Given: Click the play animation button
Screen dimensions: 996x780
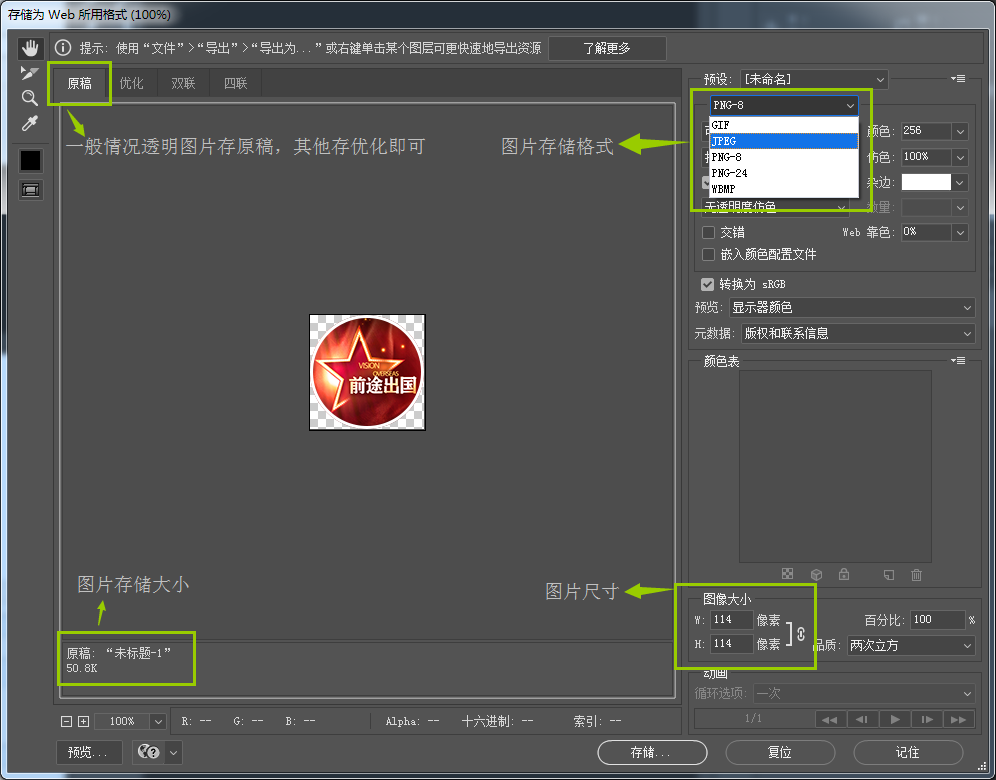Looking at the screenshot, I should [x=895, y=720].
